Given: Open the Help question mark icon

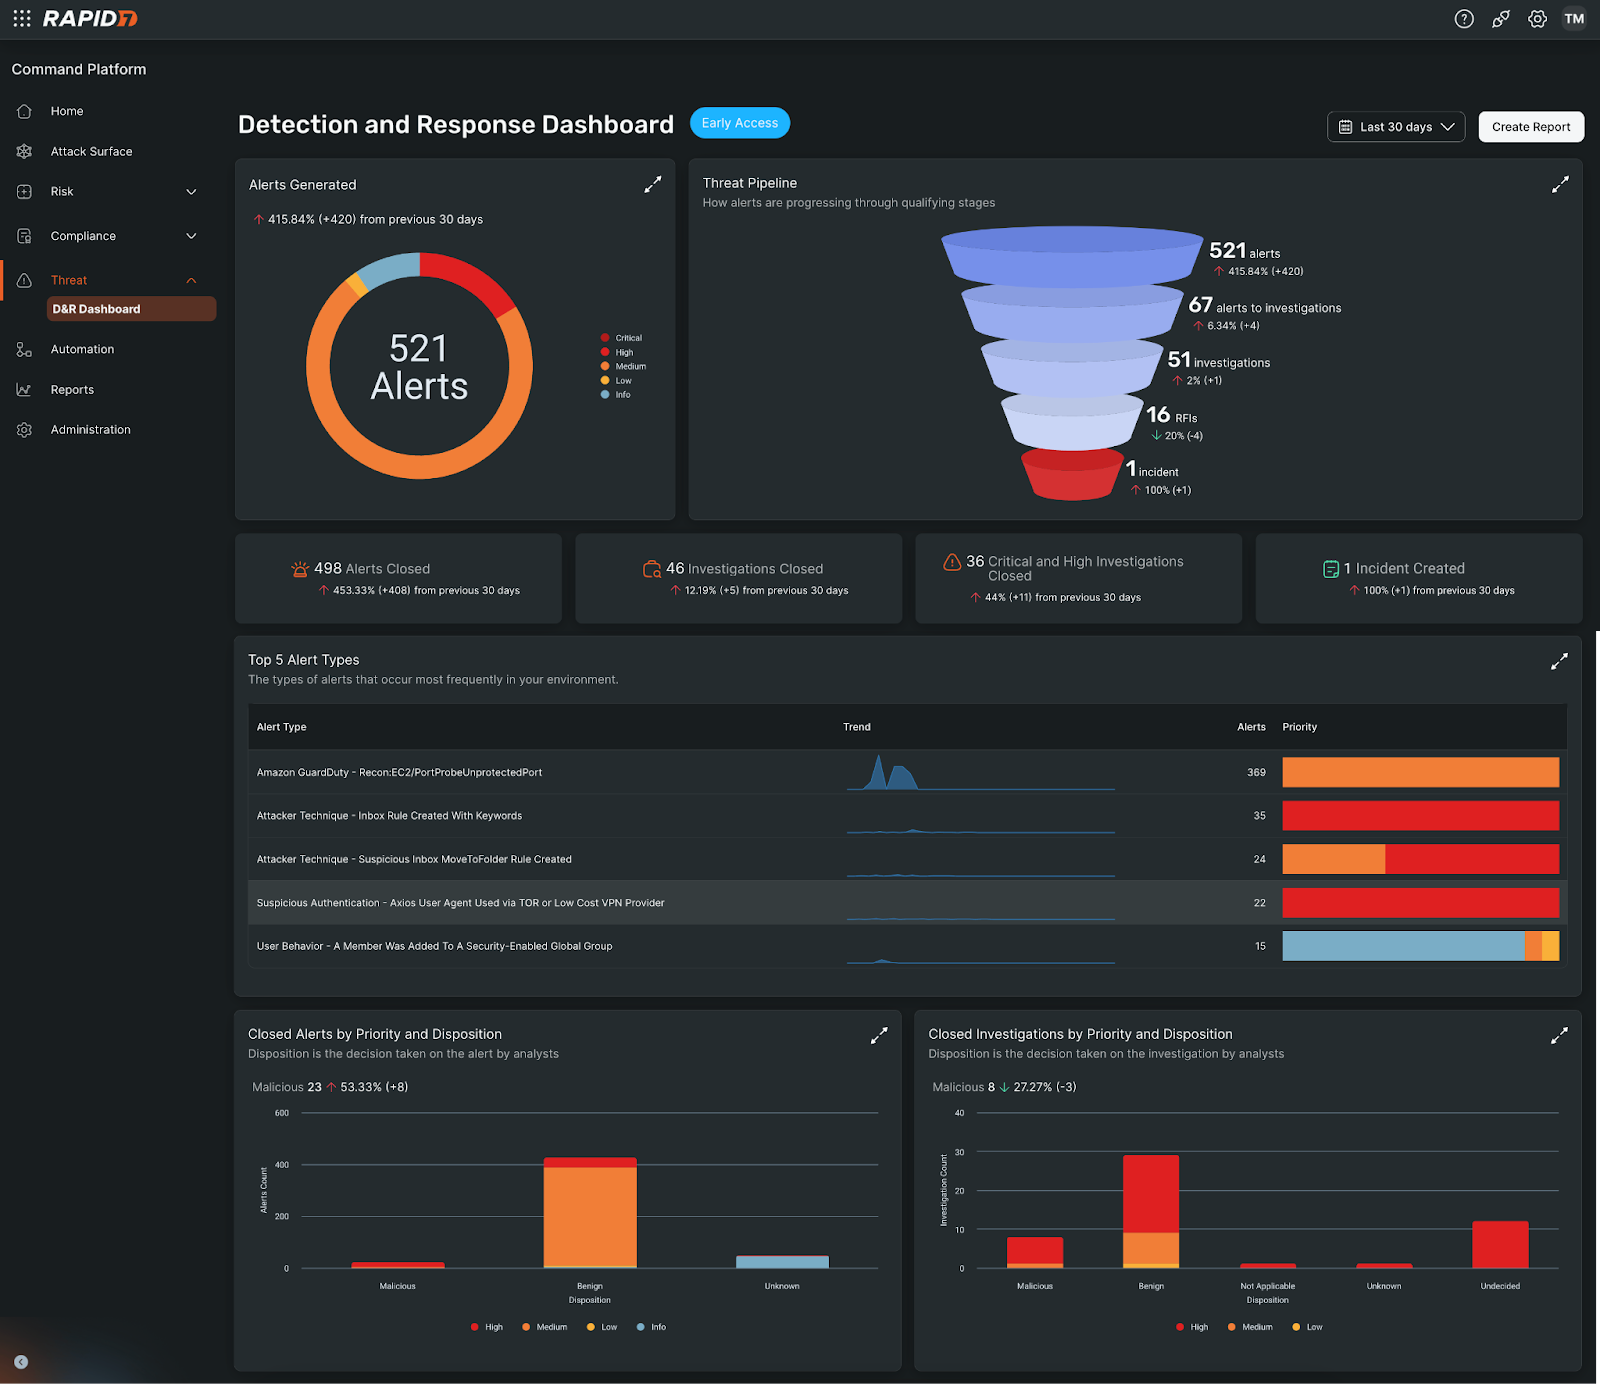Looking at the screenshot, I should click(1463, 18).
